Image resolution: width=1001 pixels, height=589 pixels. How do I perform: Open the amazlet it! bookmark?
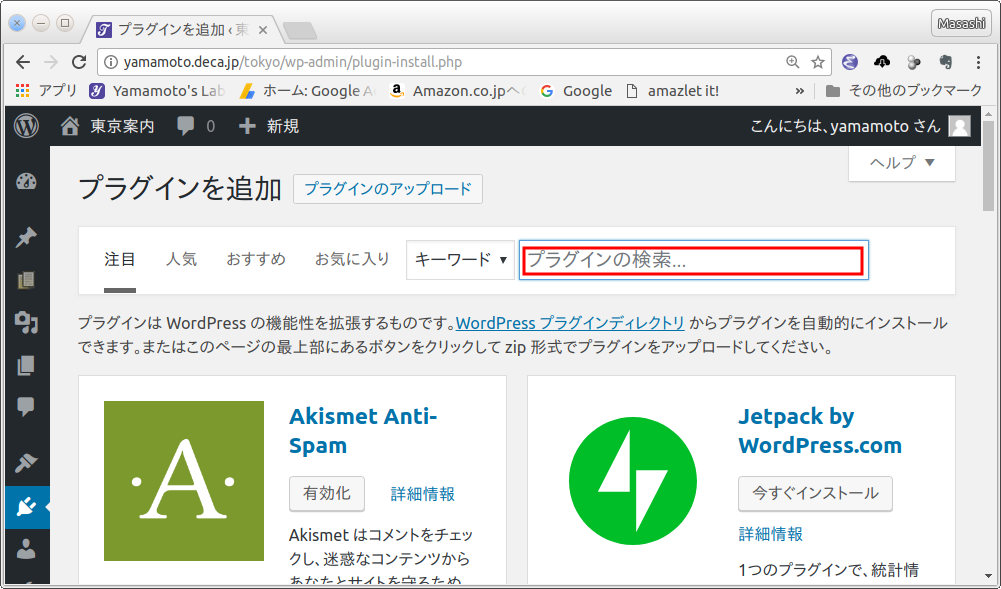click(674, 91)
